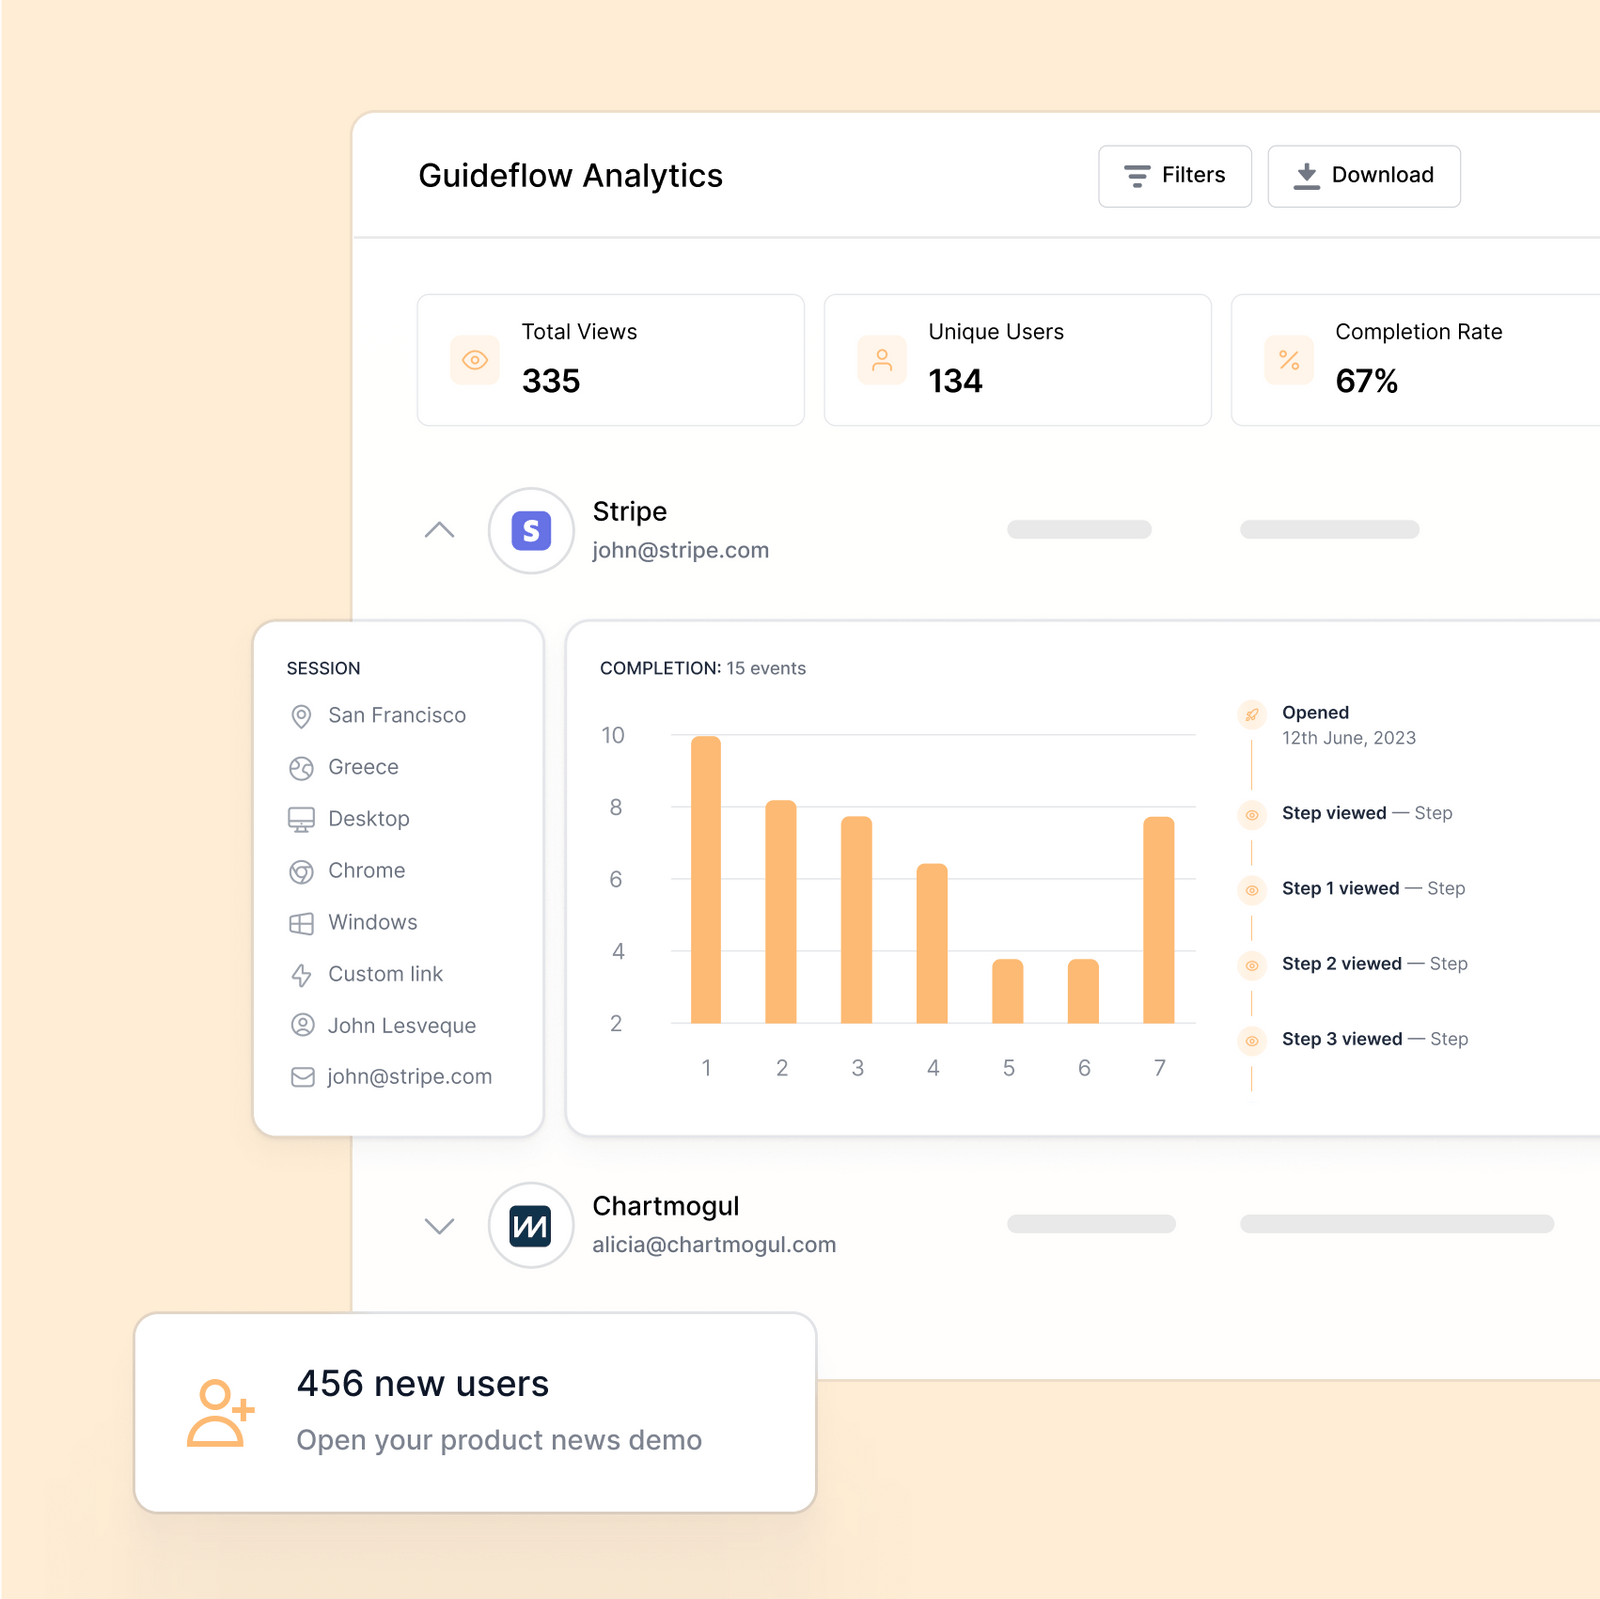Click the Download button
The height and width of the screenshot is (1599, 1600).
coord(1364,176)
